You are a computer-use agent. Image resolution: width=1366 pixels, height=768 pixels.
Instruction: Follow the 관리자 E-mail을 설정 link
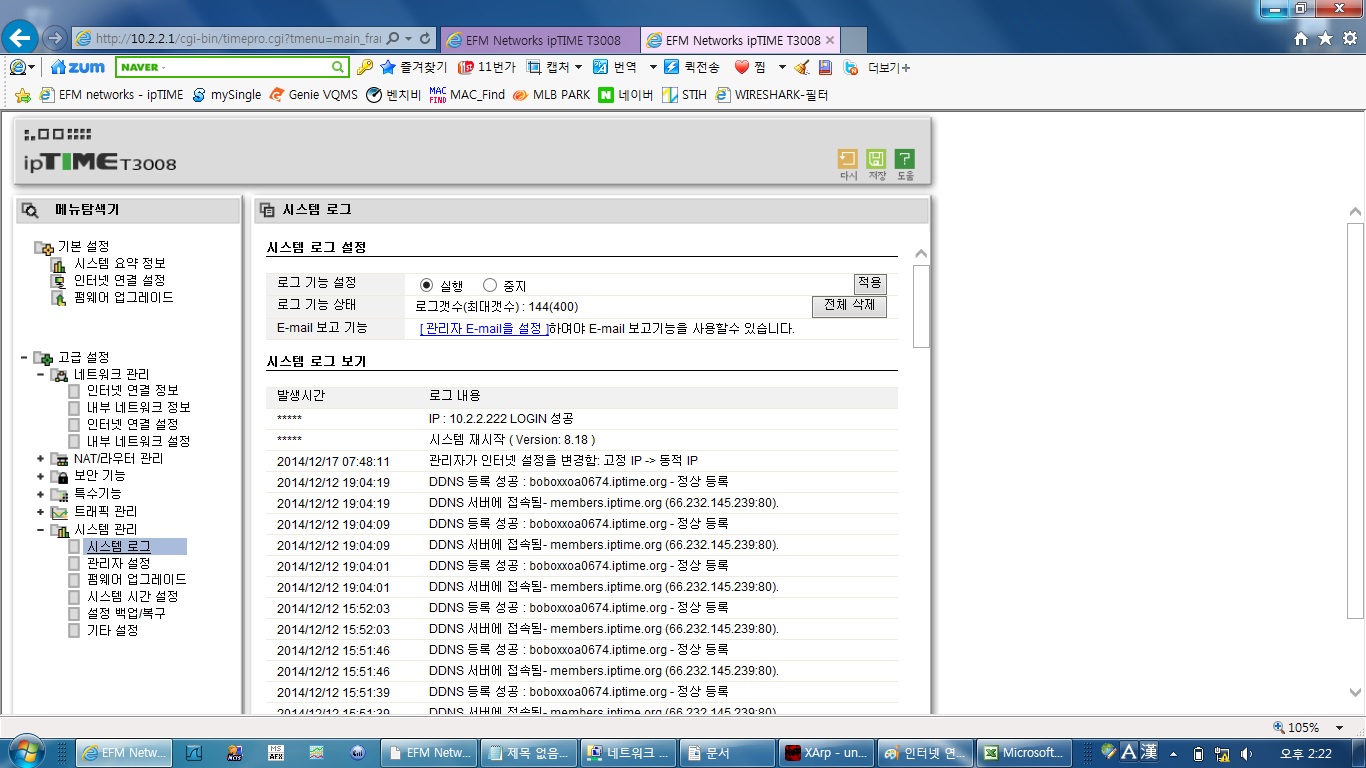(484, 329)
